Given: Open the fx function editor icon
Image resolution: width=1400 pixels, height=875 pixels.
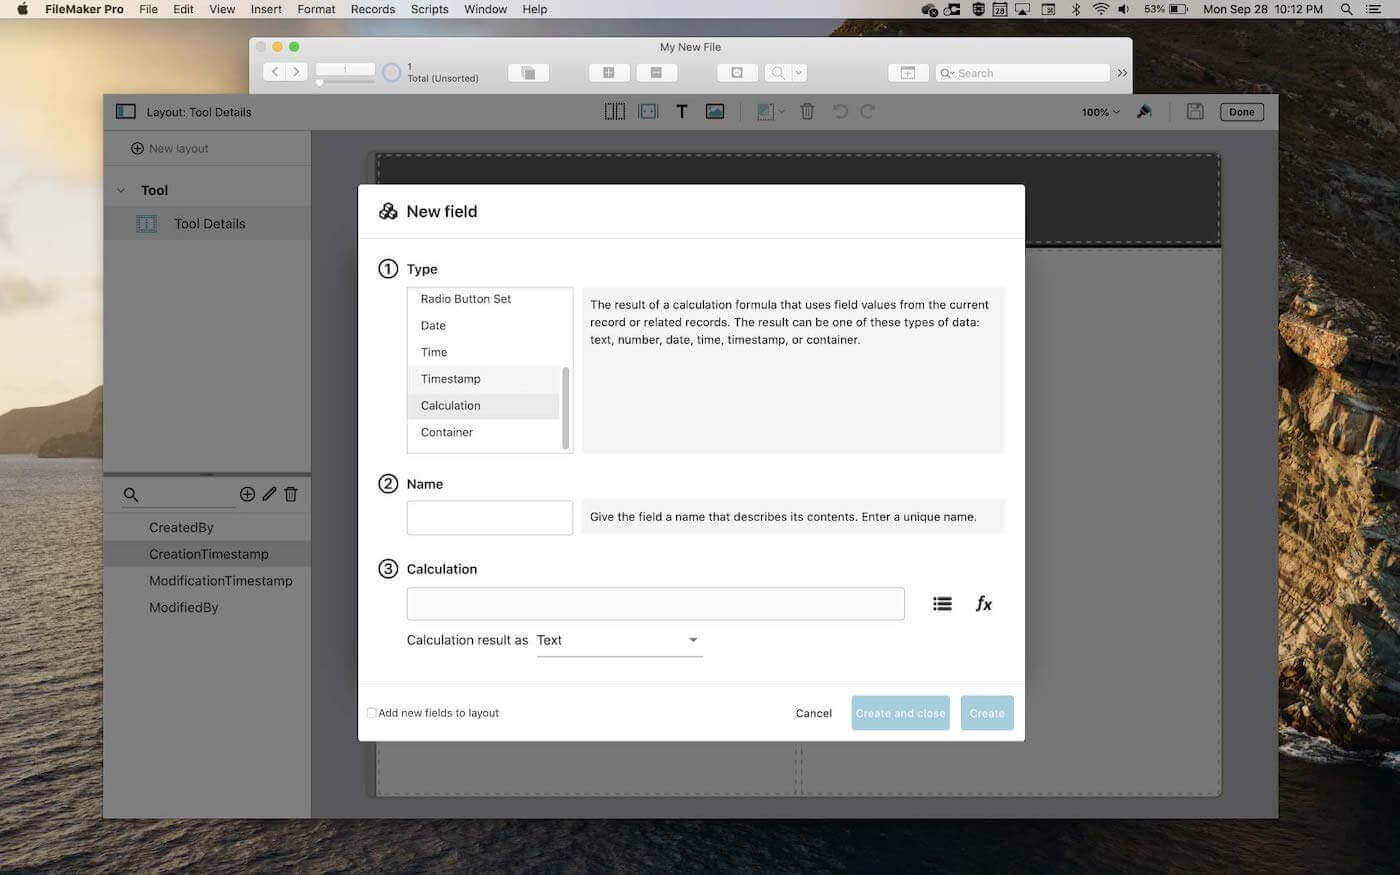Looking at the screenshot, I should pyautogui.click(x=984, y=604).
